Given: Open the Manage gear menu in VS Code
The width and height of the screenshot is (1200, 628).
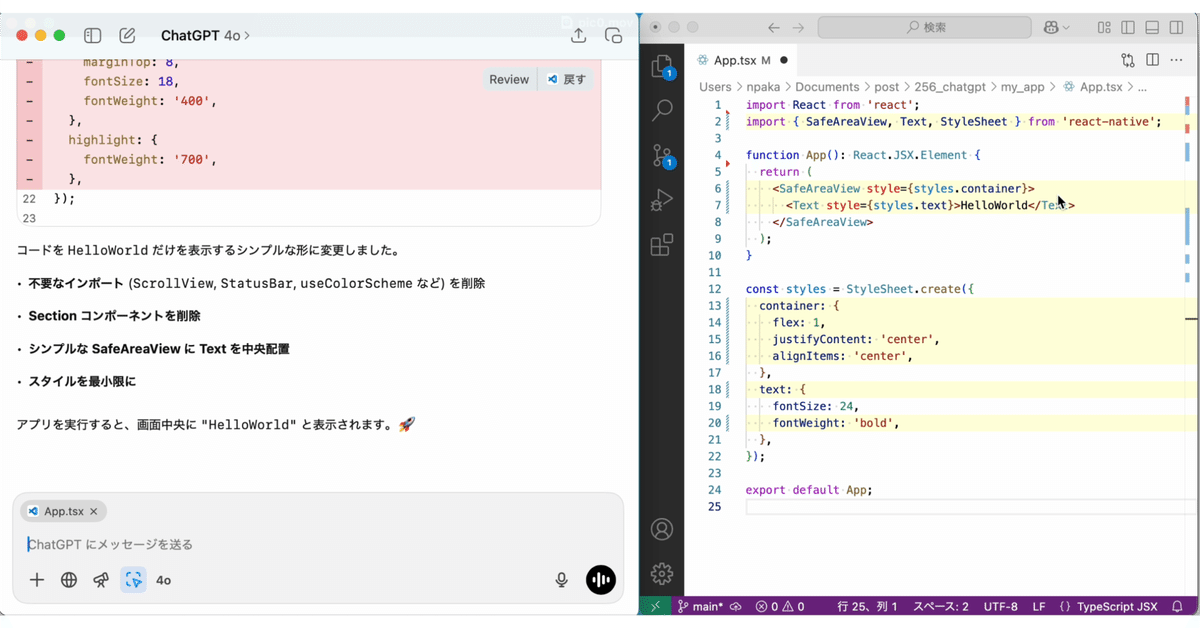Looking at the screenshot, I should 662,573.
